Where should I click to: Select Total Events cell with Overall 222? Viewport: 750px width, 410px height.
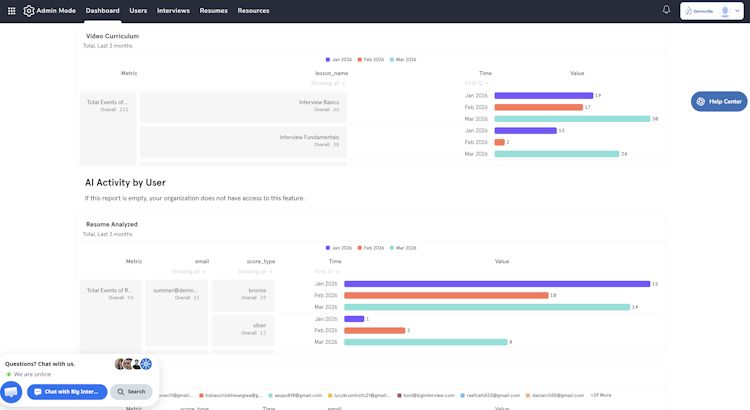108,128
